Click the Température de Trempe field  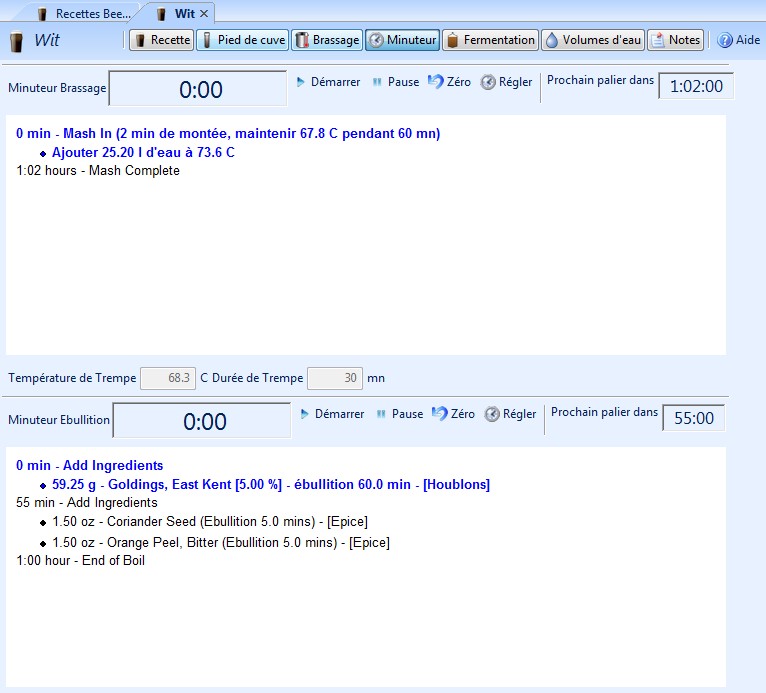click(168, 378)
